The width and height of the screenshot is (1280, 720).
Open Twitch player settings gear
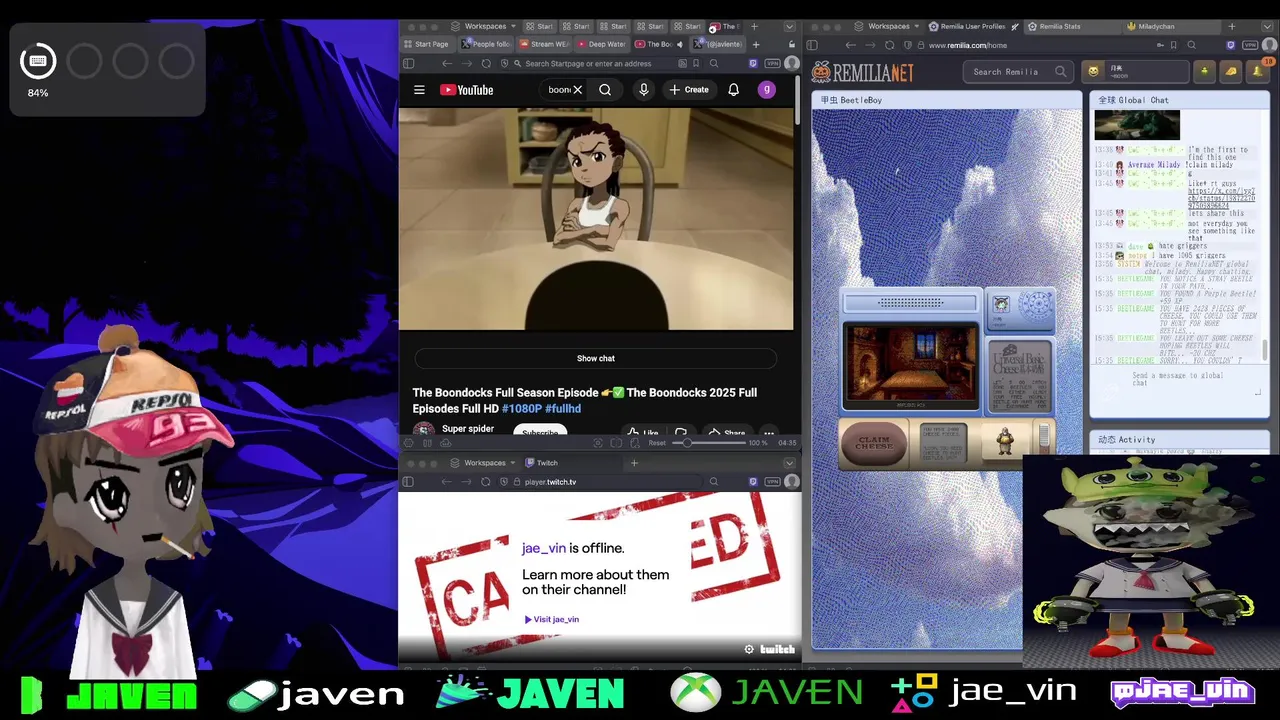tap(749, 650)
